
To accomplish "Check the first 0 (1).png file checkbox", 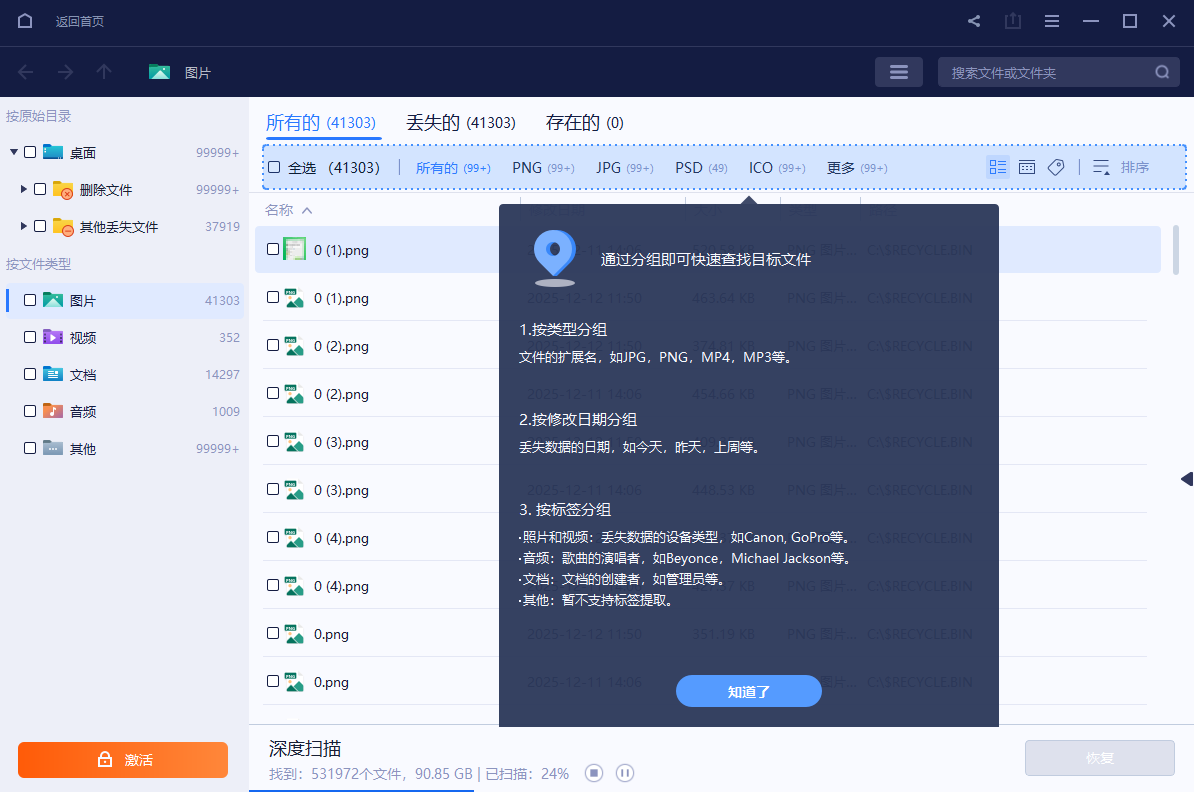I will click(273, 249).
